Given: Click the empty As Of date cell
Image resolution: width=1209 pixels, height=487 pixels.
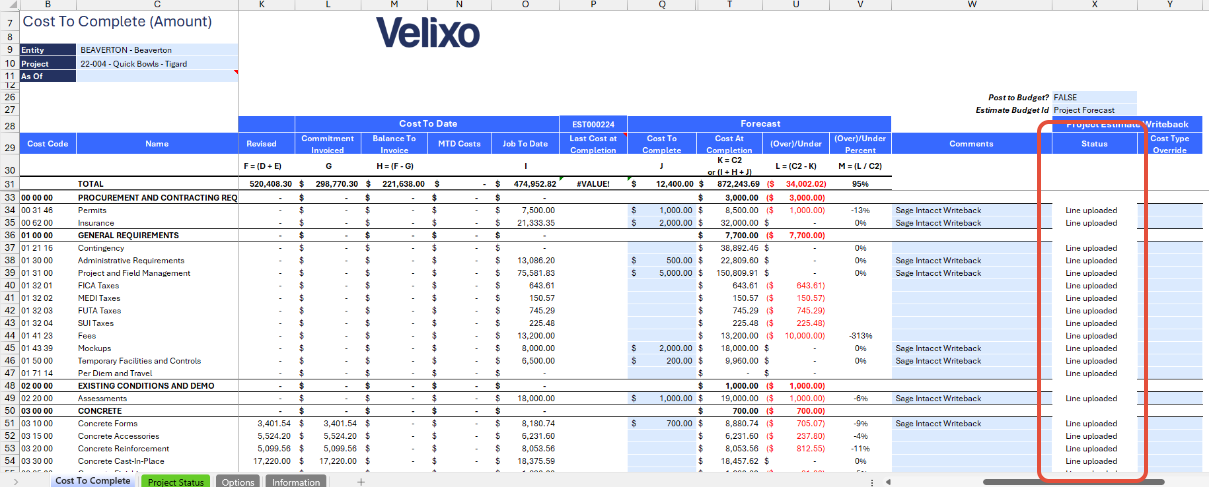Looking at the screenshot, I should pyautogui.click(x=157, y=76).
